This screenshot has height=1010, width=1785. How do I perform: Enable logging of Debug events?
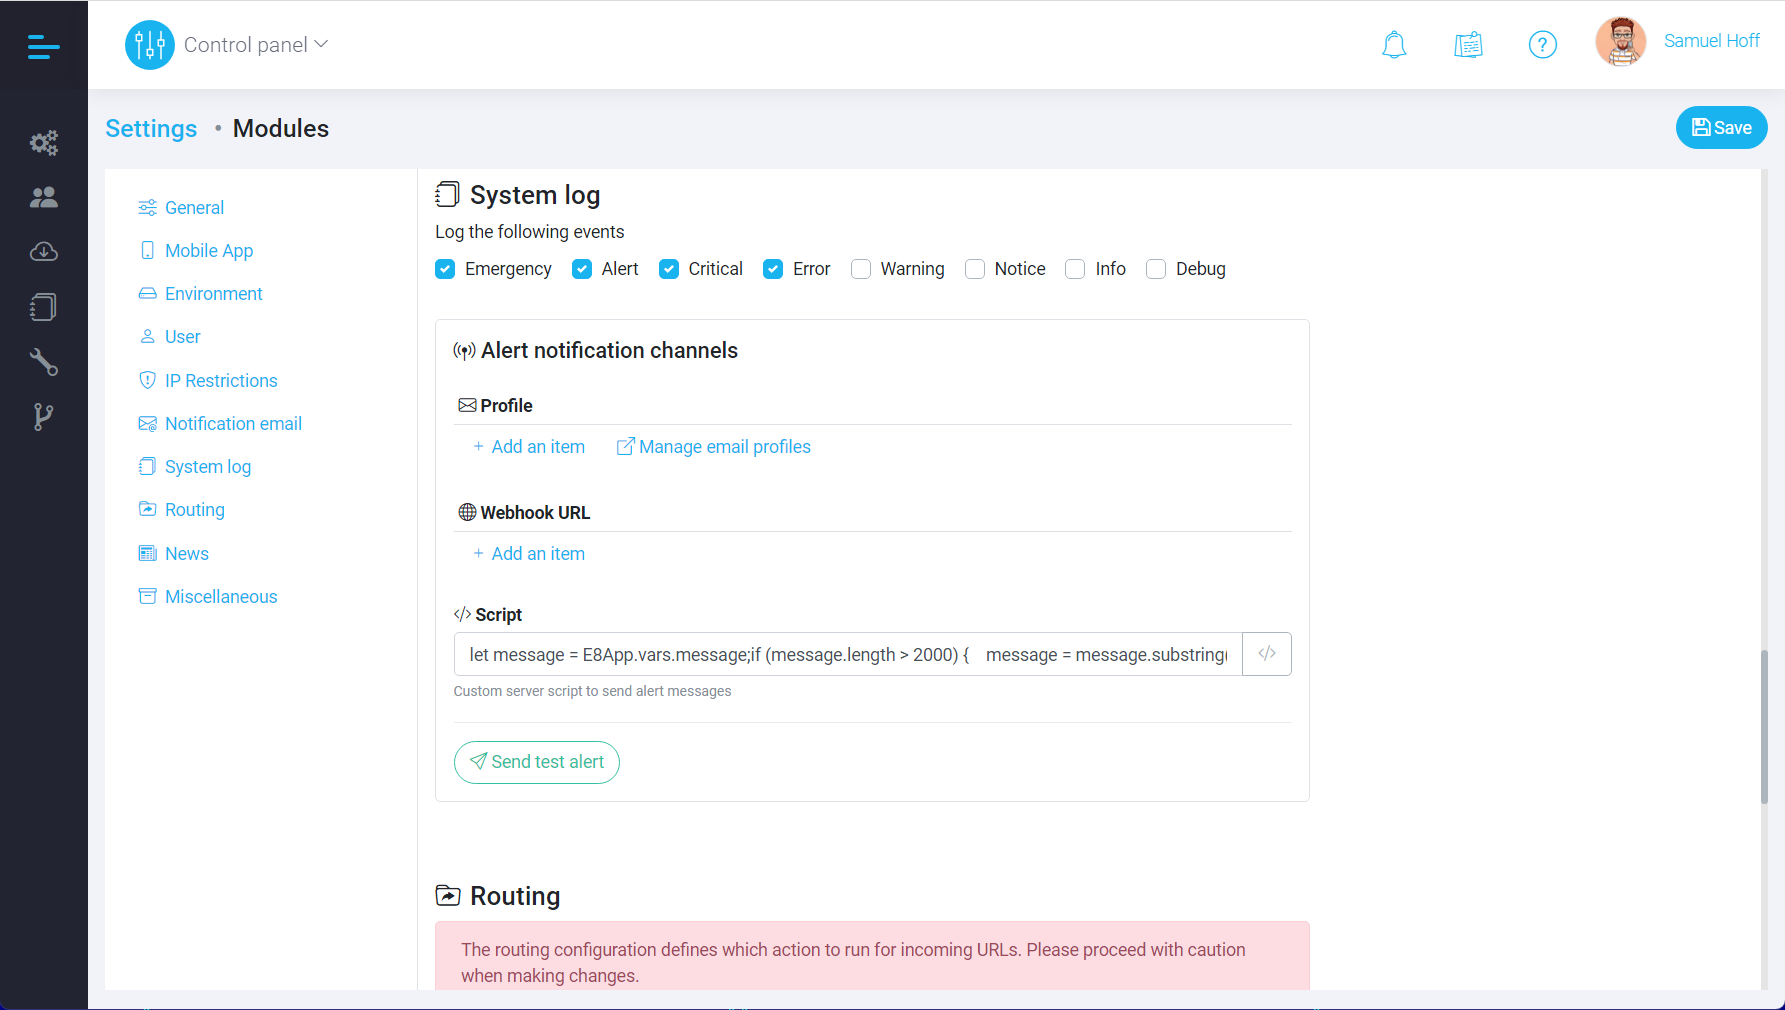coord(1156,269)
